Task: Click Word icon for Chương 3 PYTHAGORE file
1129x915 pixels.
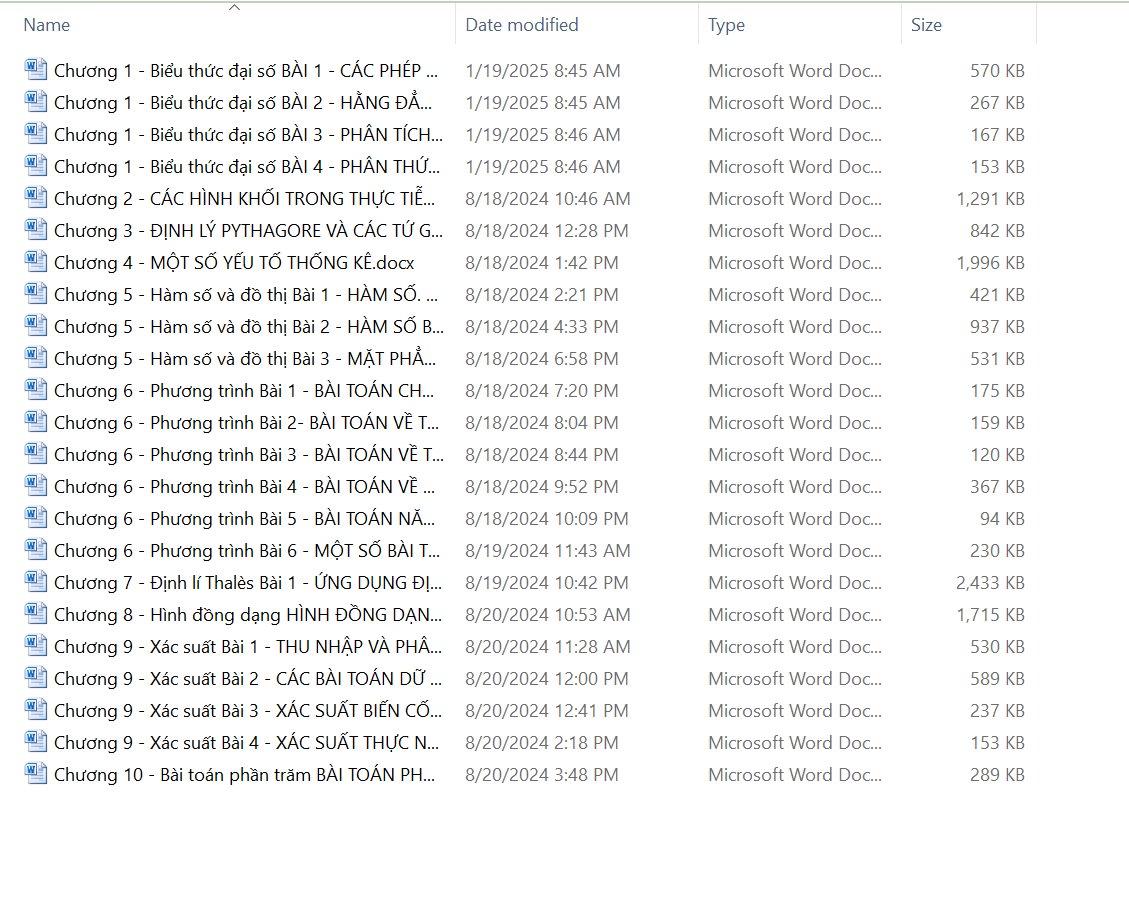Action: 36,230
